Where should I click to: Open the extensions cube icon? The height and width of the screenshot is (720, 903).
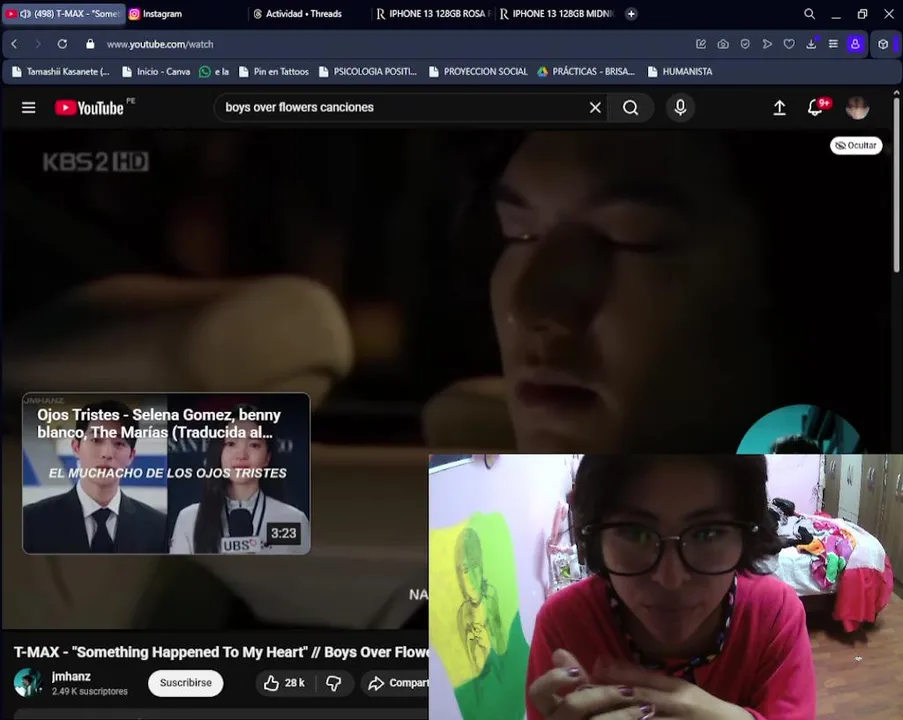883,44
